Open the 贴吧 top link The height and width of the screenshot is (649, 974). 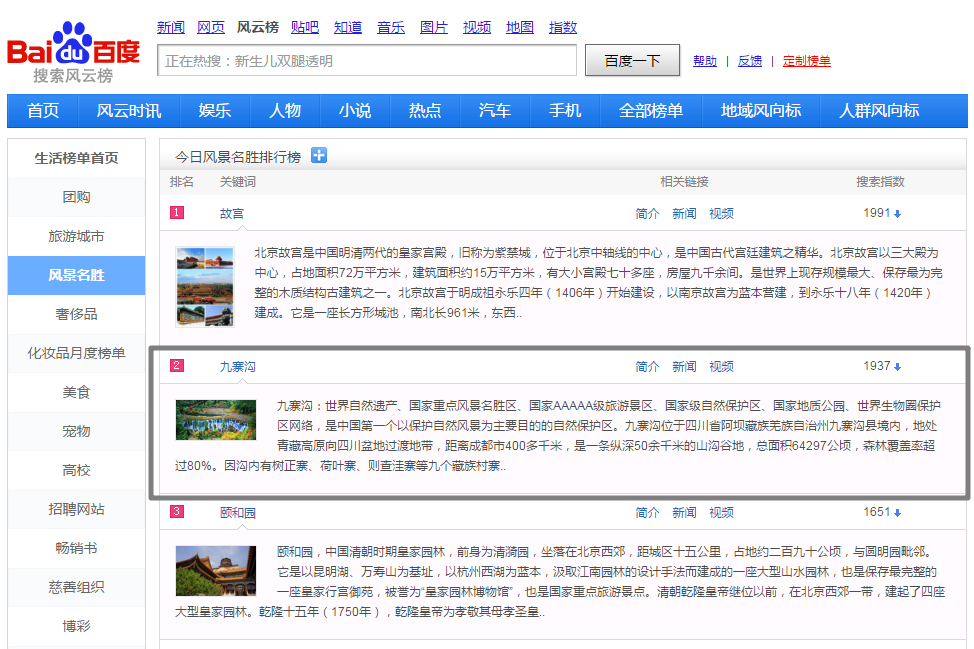(x=305, y=27)
